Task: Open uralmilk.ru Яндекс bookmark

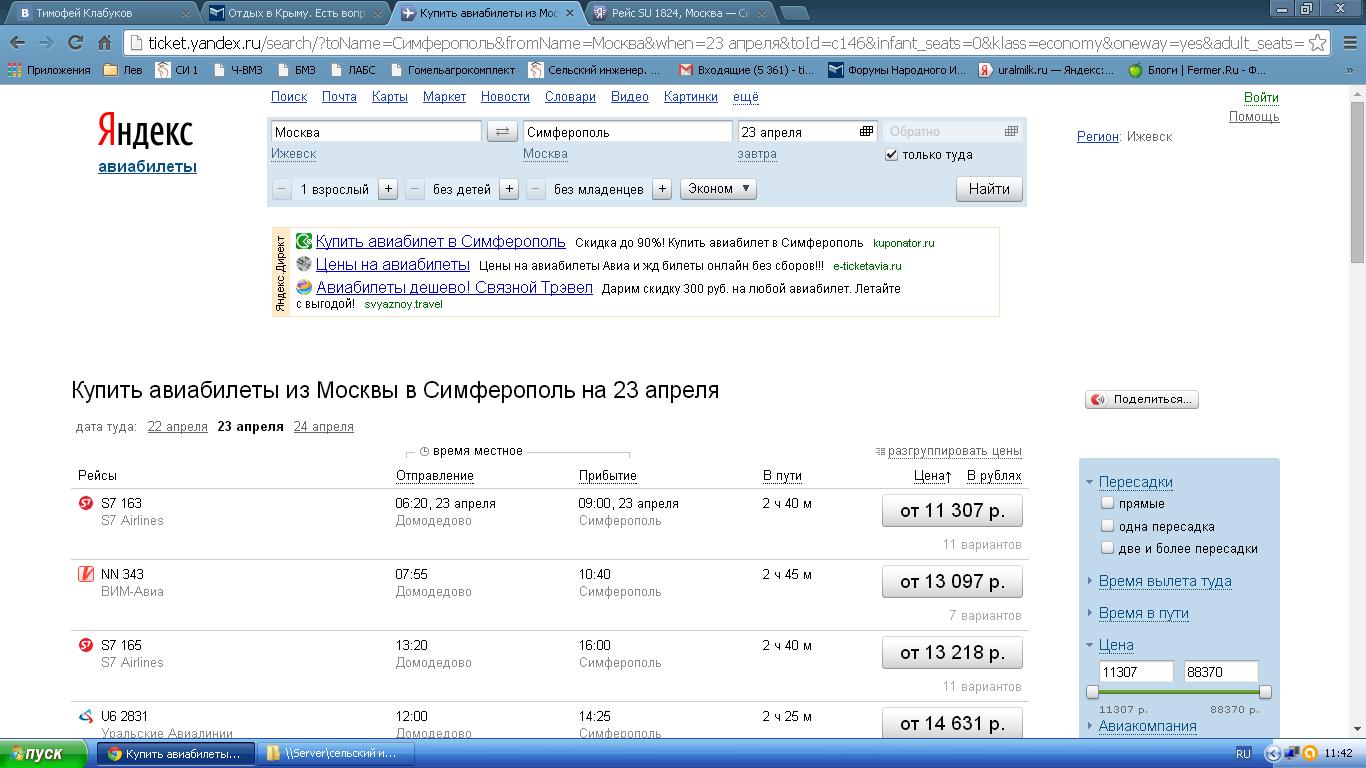Action: point(1047,70)
